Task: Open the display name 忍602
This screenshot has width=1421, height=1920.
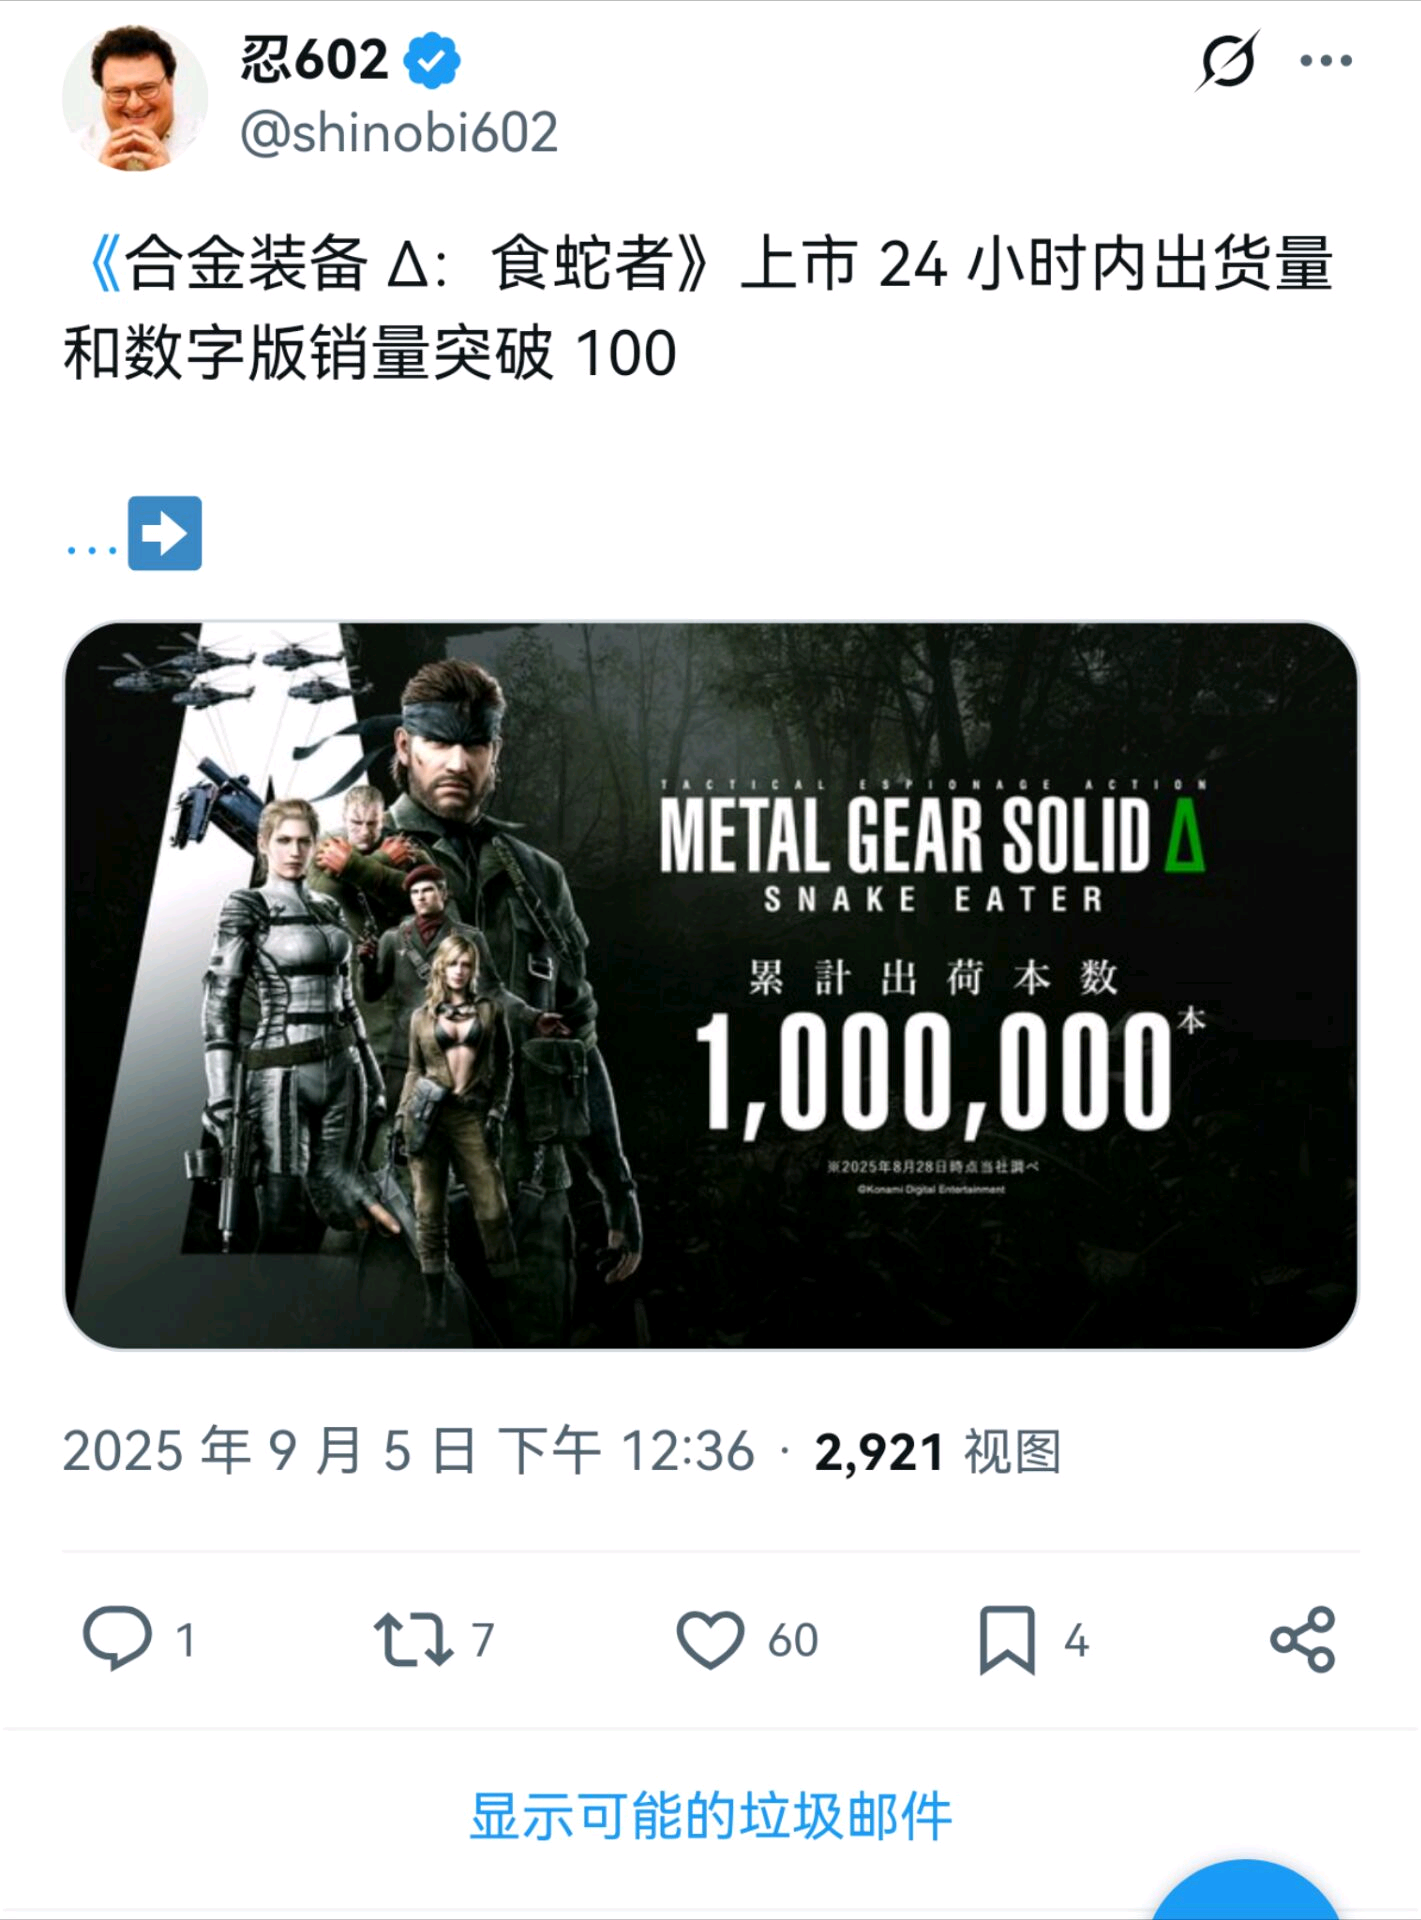Action: point(313,60)
